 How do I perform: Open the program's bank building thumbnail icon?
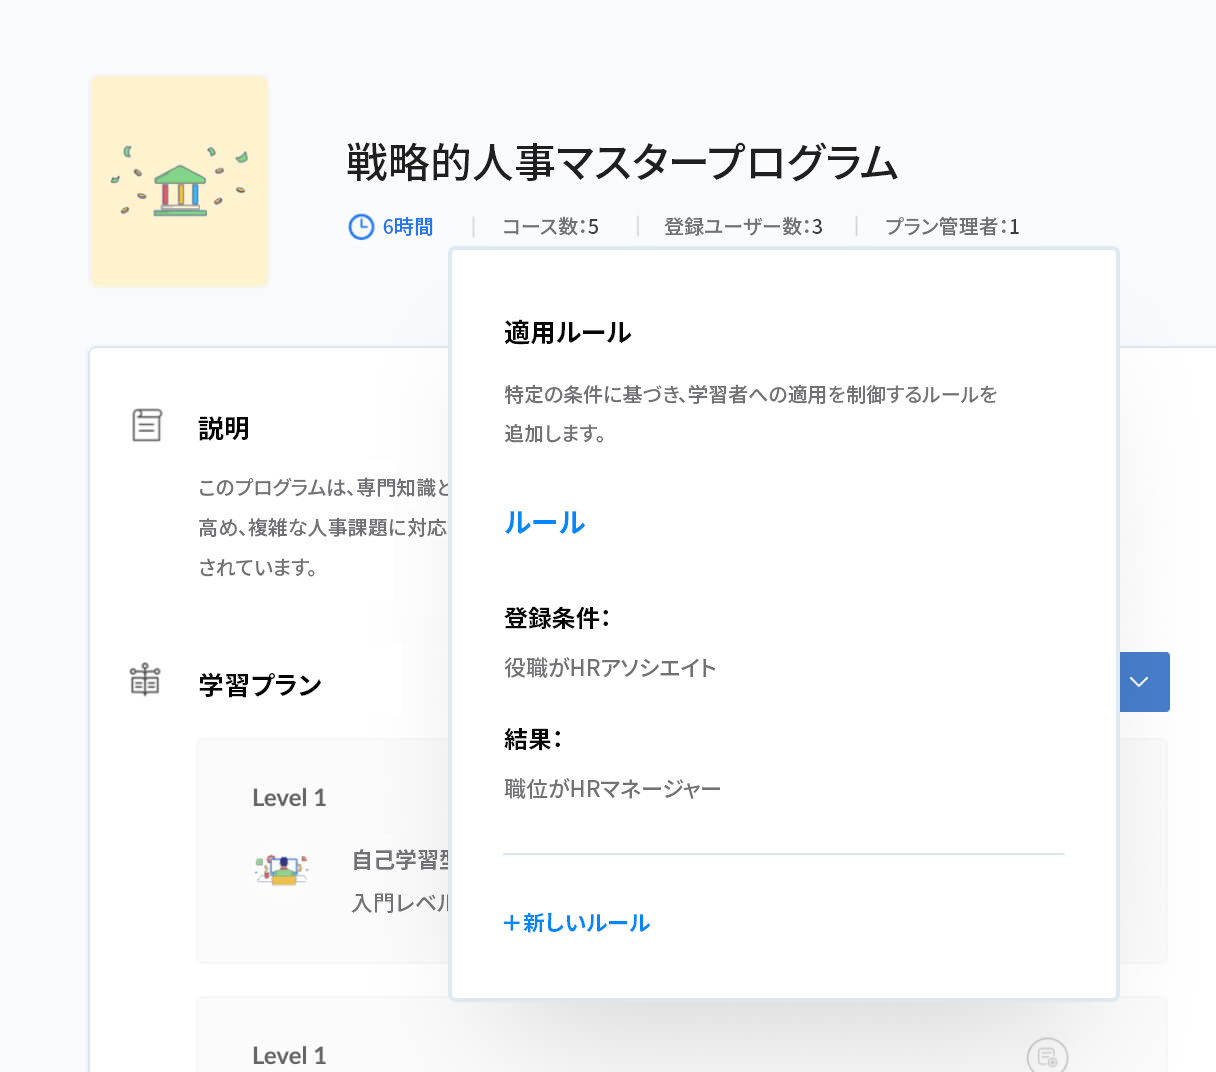click(x=178, y=180)
